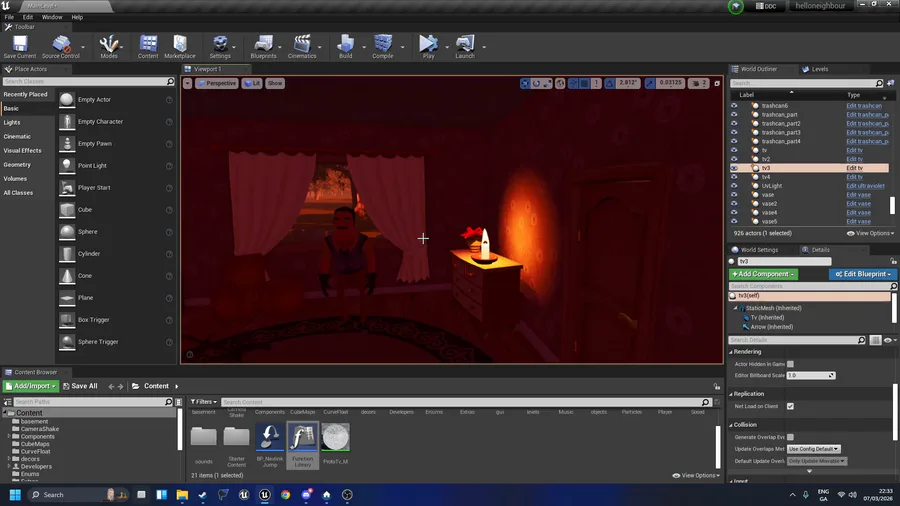
Task: Open the Content Browser Filters dropdown
Action: pyautogui.click(x=204, y=402)
